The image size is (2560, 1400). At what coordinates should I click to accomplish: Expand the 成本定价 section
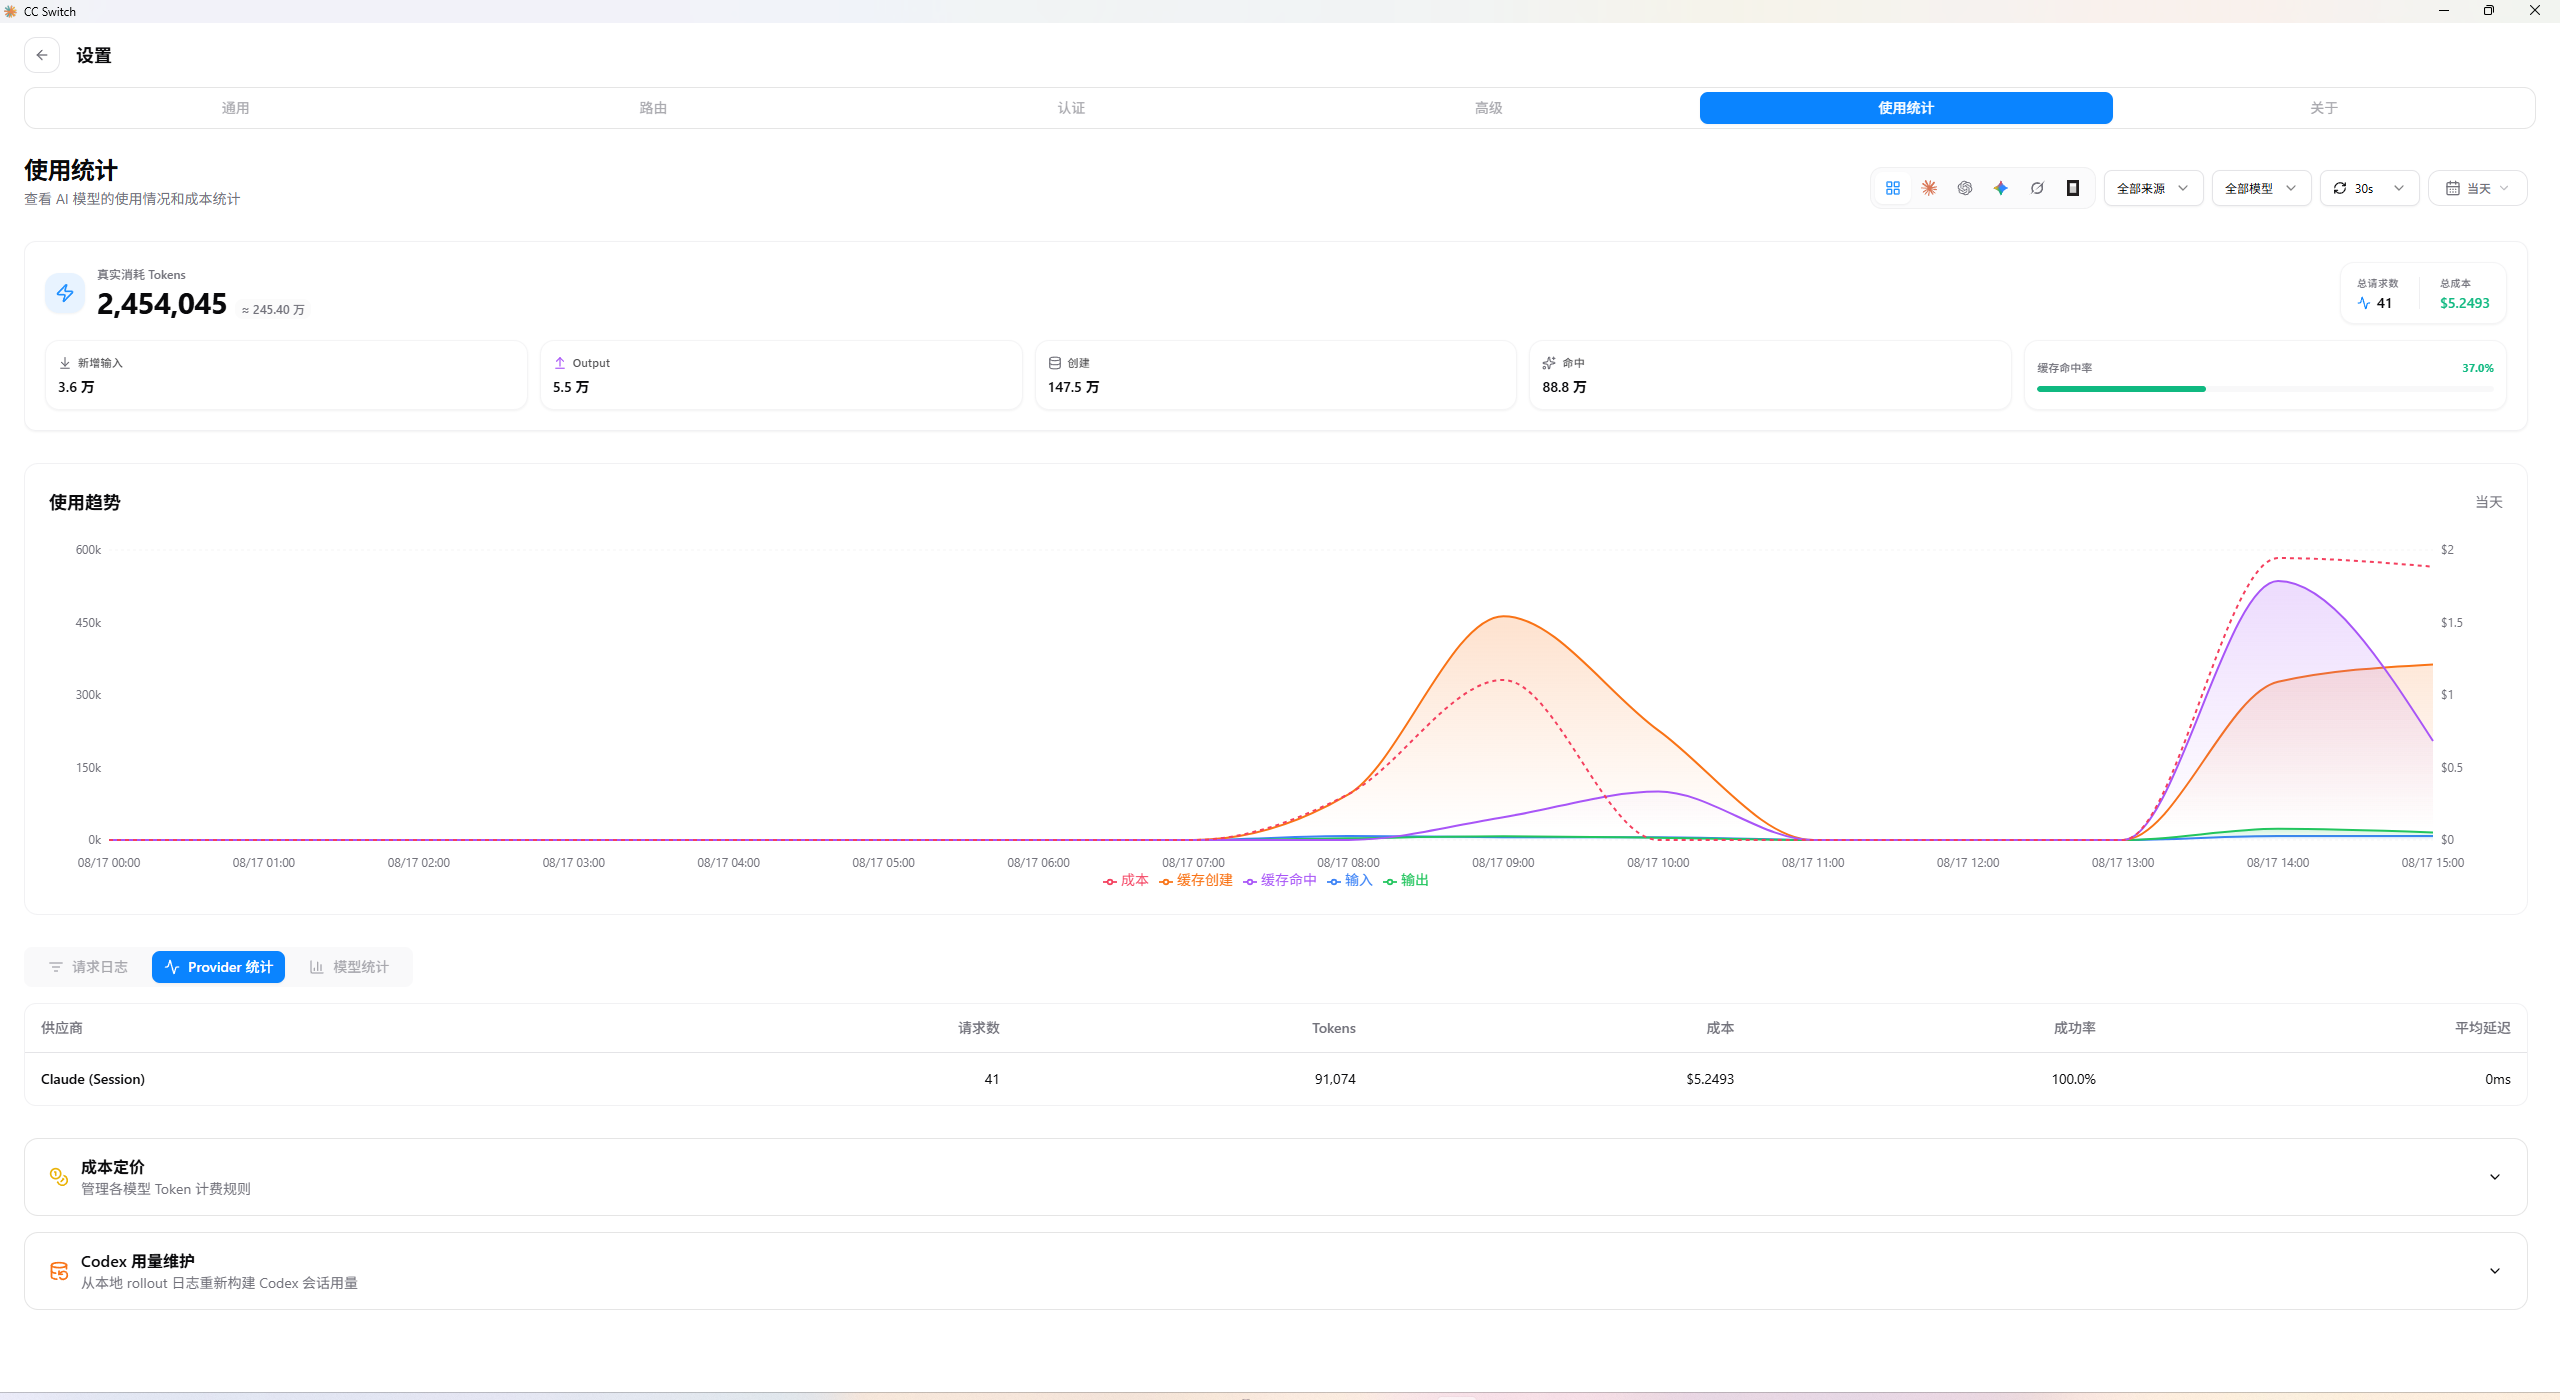coord(1276,1177)
